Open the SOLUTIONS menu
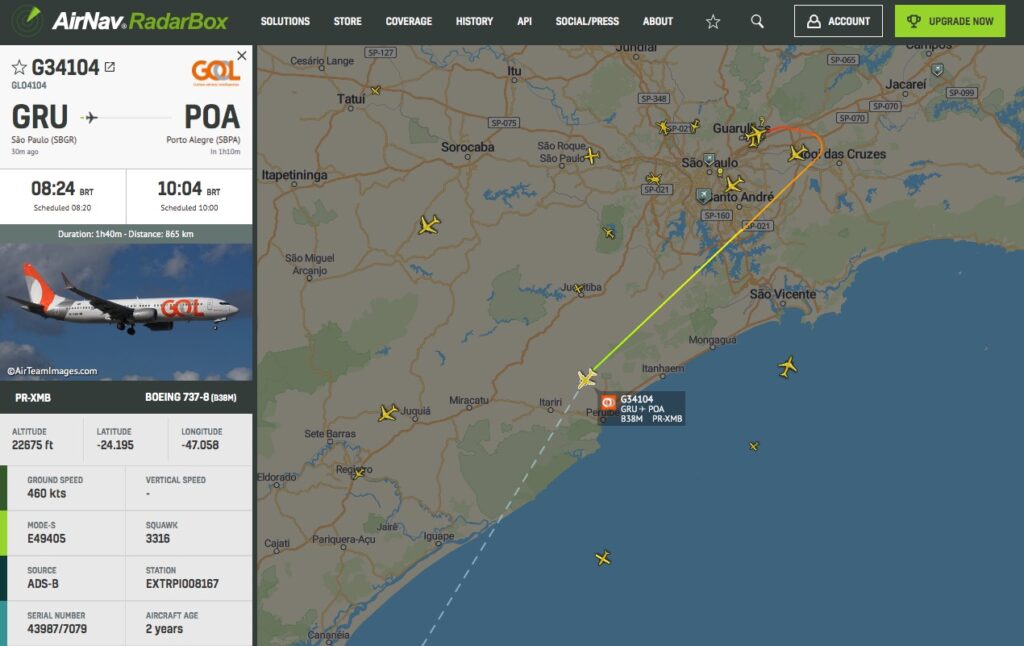1024x646 pixels. pos(285,22)
